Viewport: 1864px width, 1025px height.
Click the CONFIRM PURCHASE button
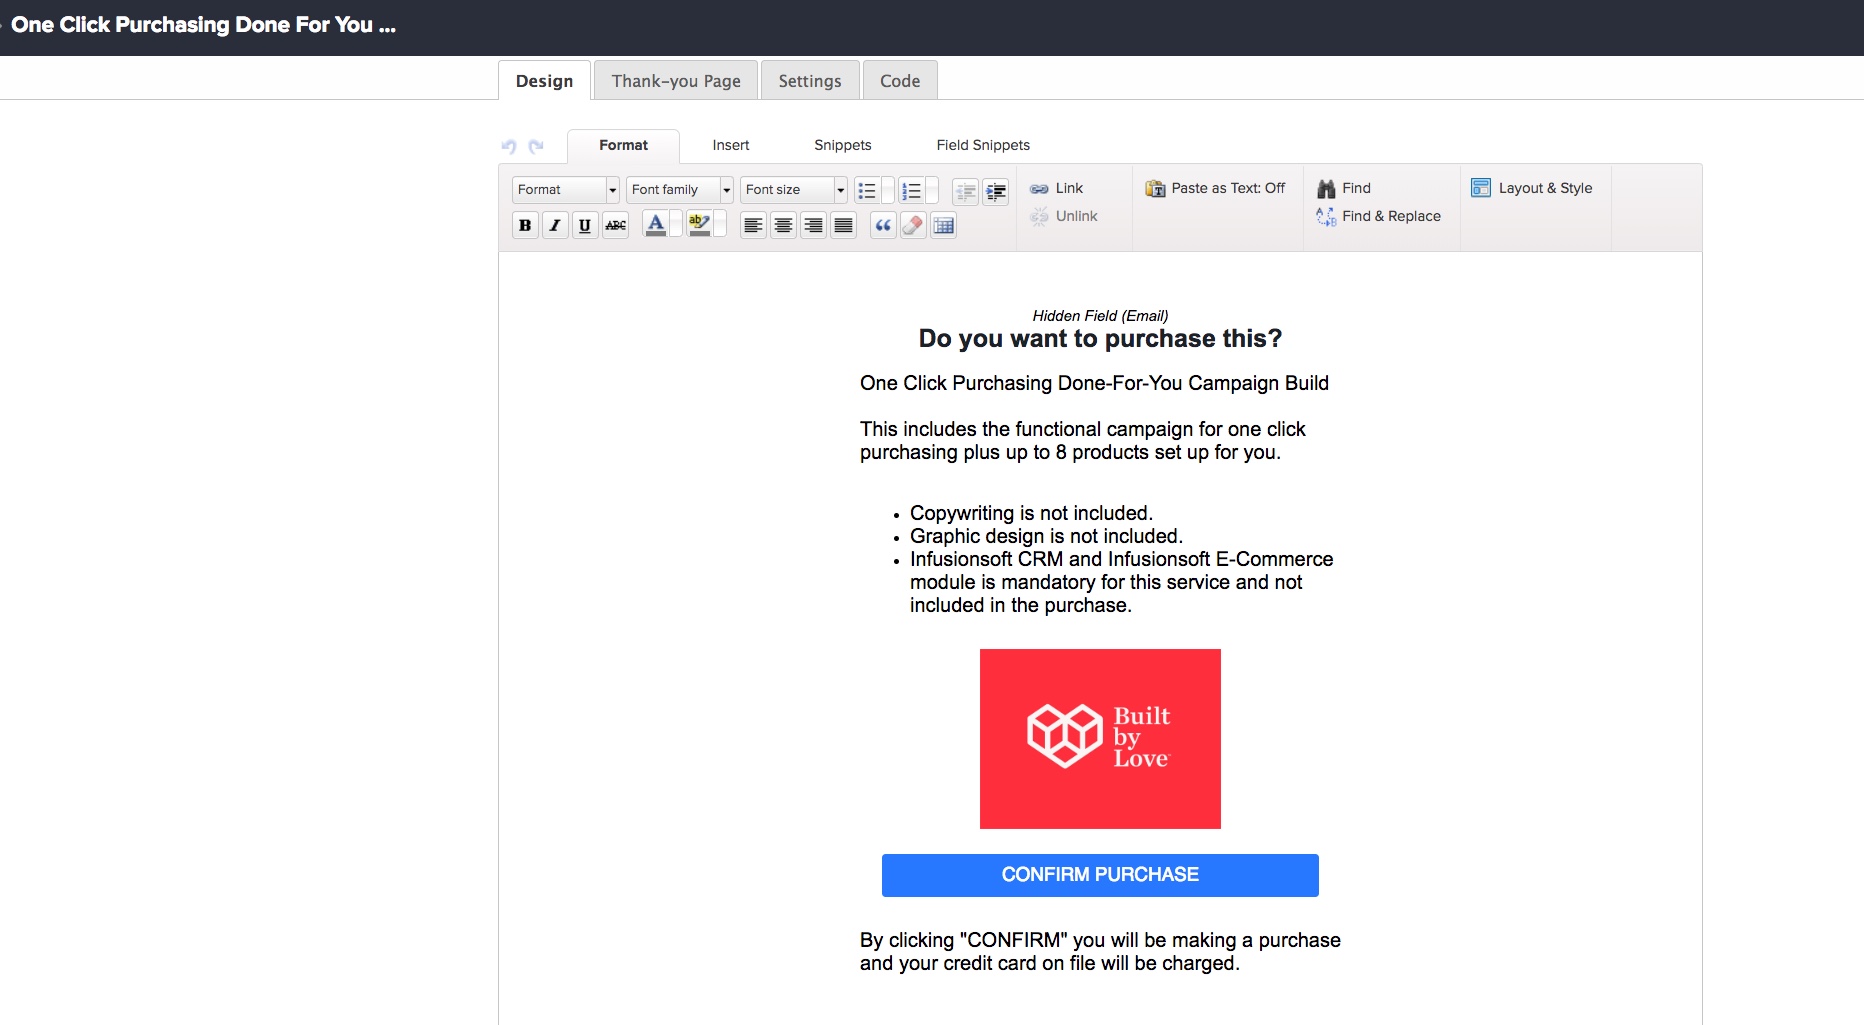tap(1100, 874)
